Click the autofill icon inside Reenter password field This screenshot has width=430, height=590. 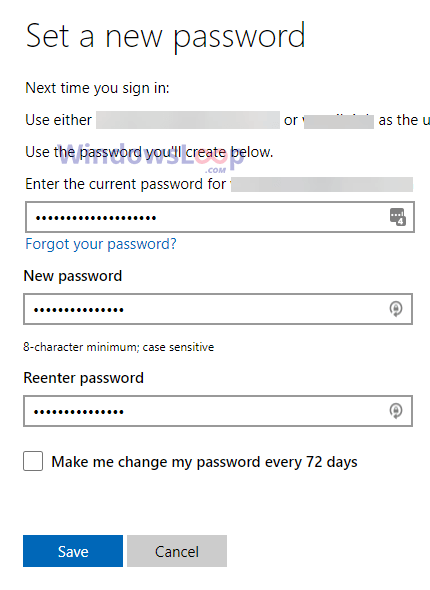coord(396,411)
